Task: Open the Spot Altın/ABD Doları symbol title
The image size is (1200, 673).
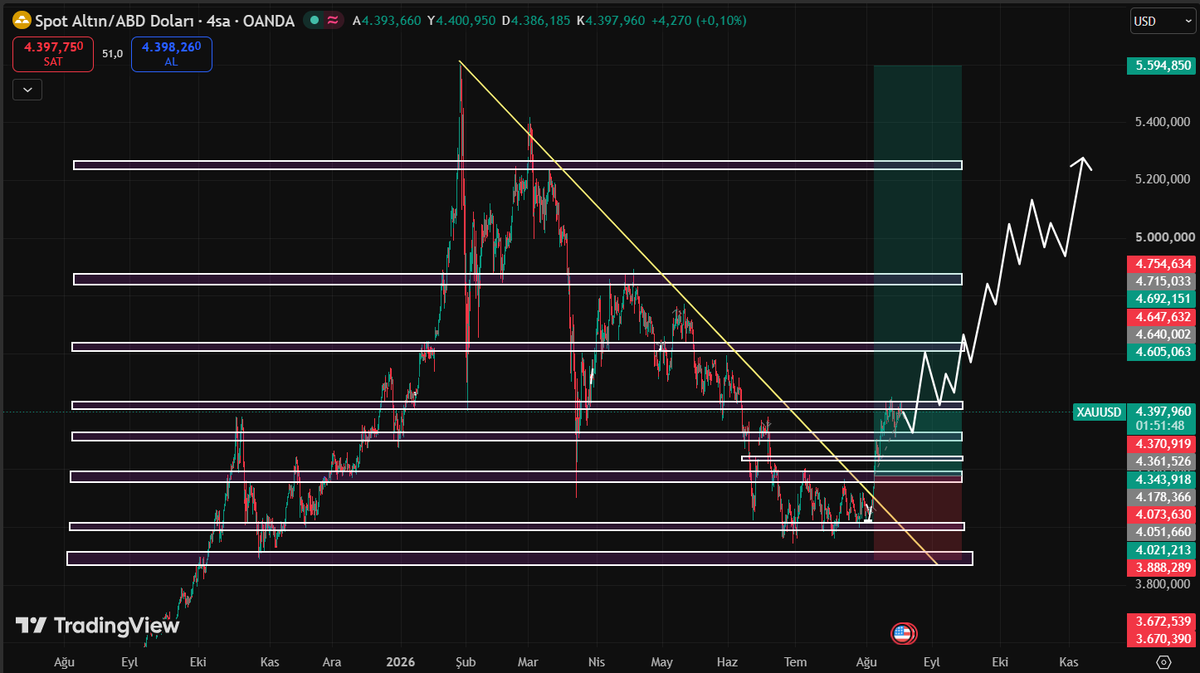Action: tap(164, 20)
